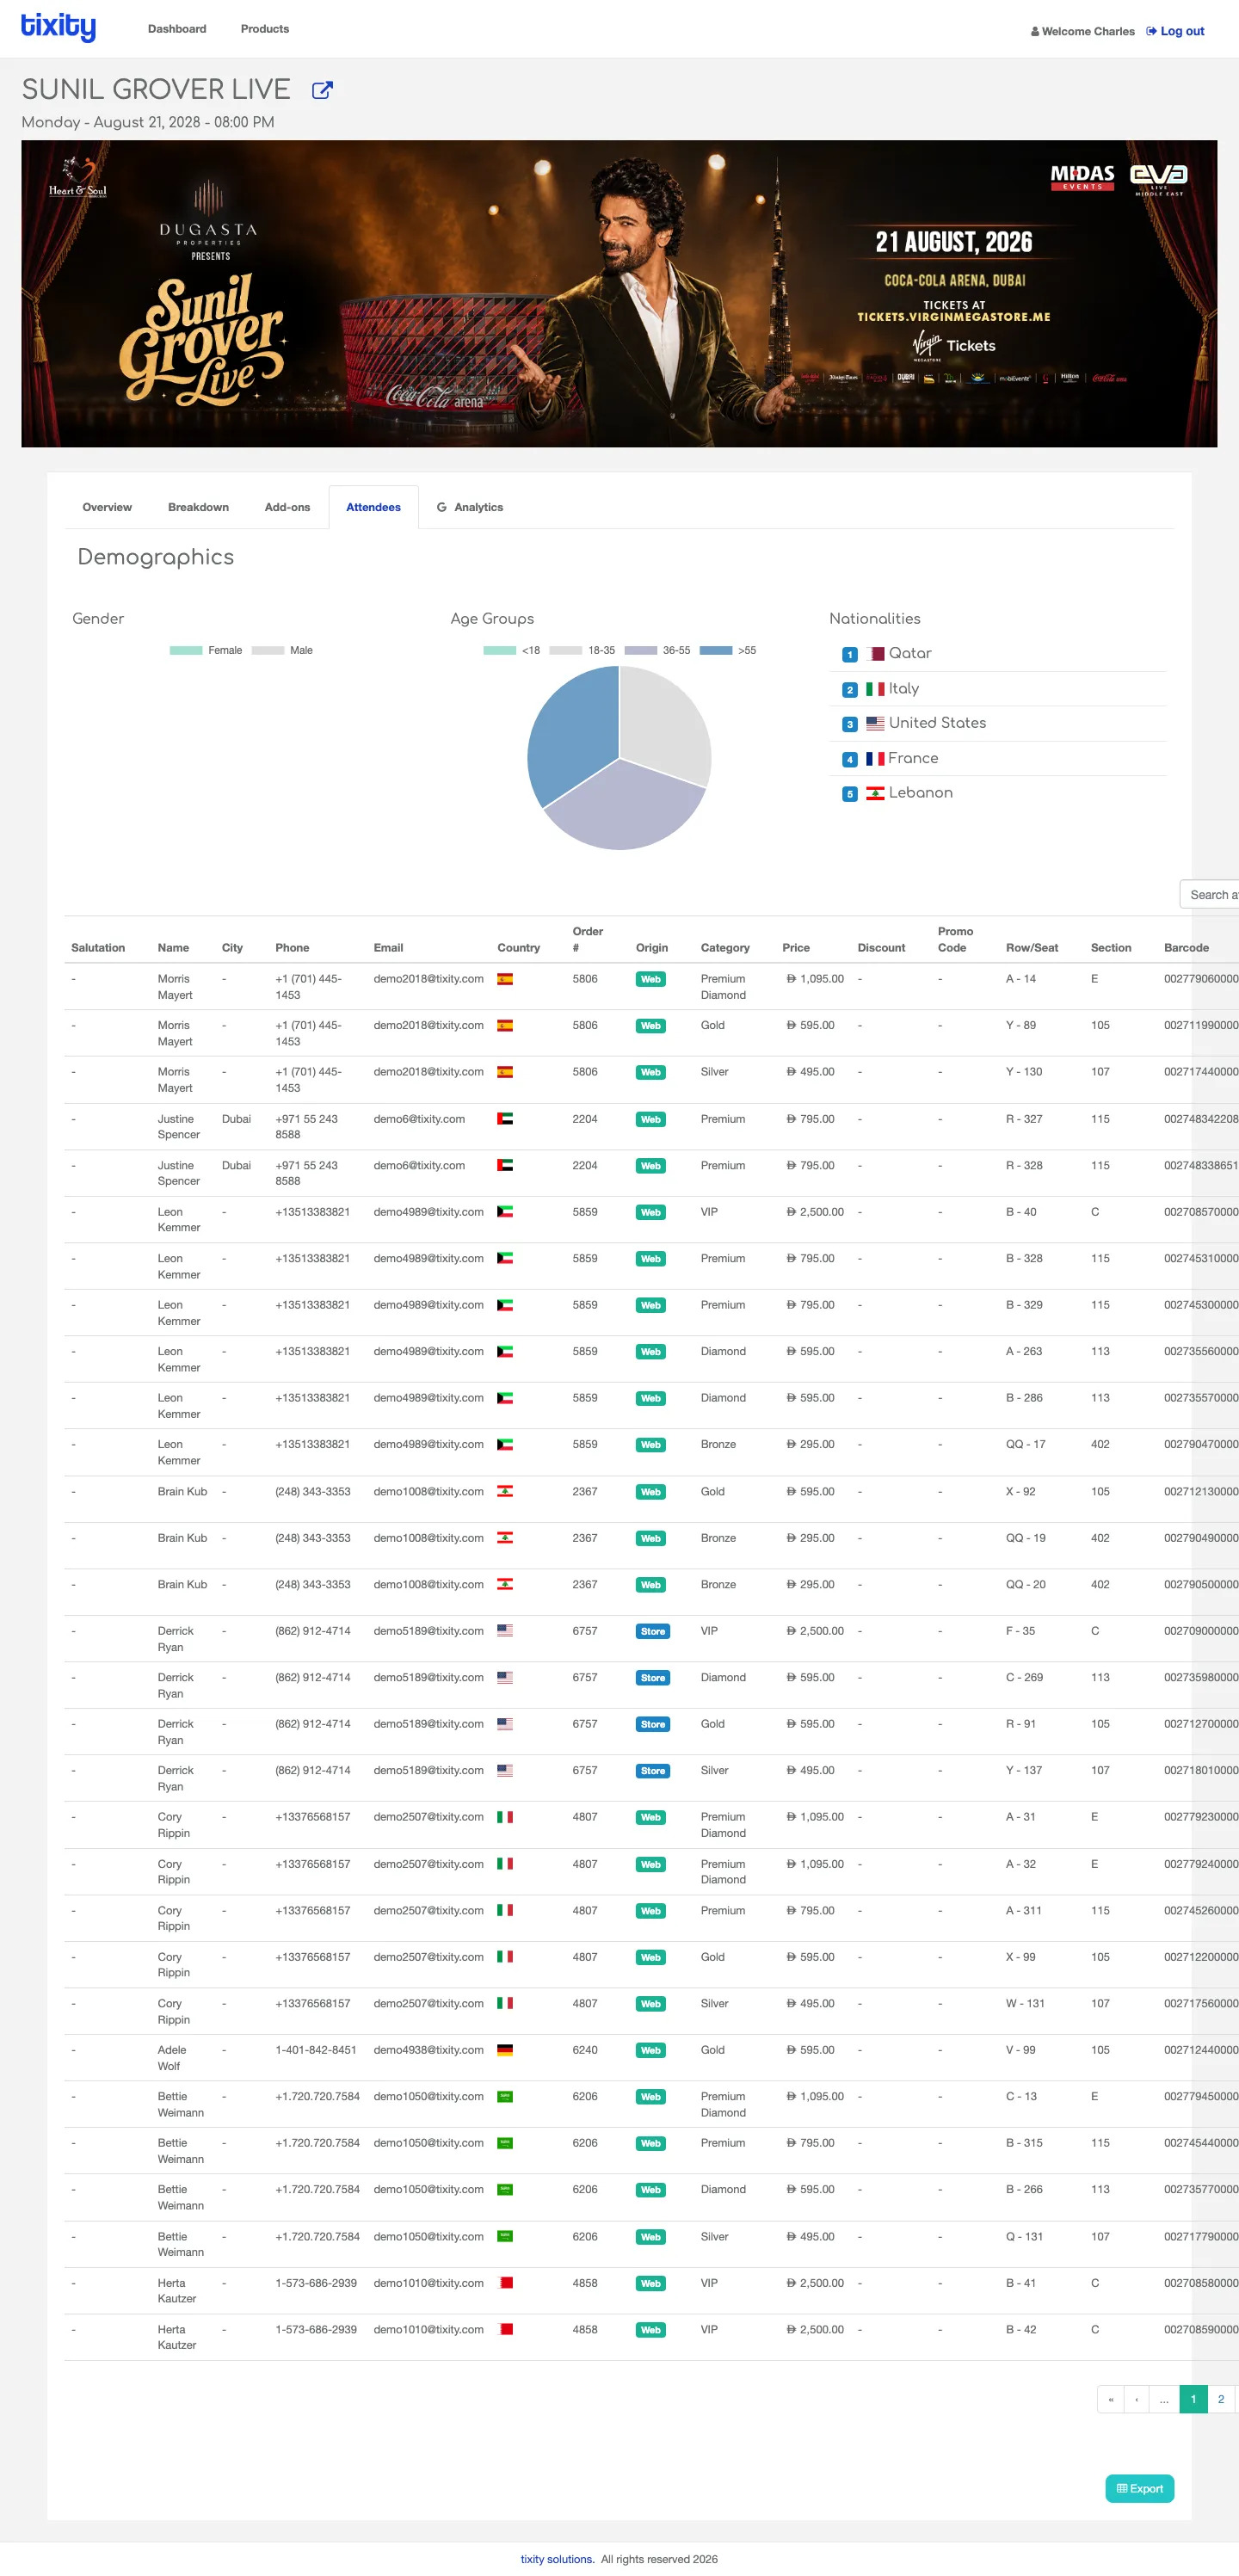Click the Price column header
1239x2576 pixels.
(x=796, y=948)
